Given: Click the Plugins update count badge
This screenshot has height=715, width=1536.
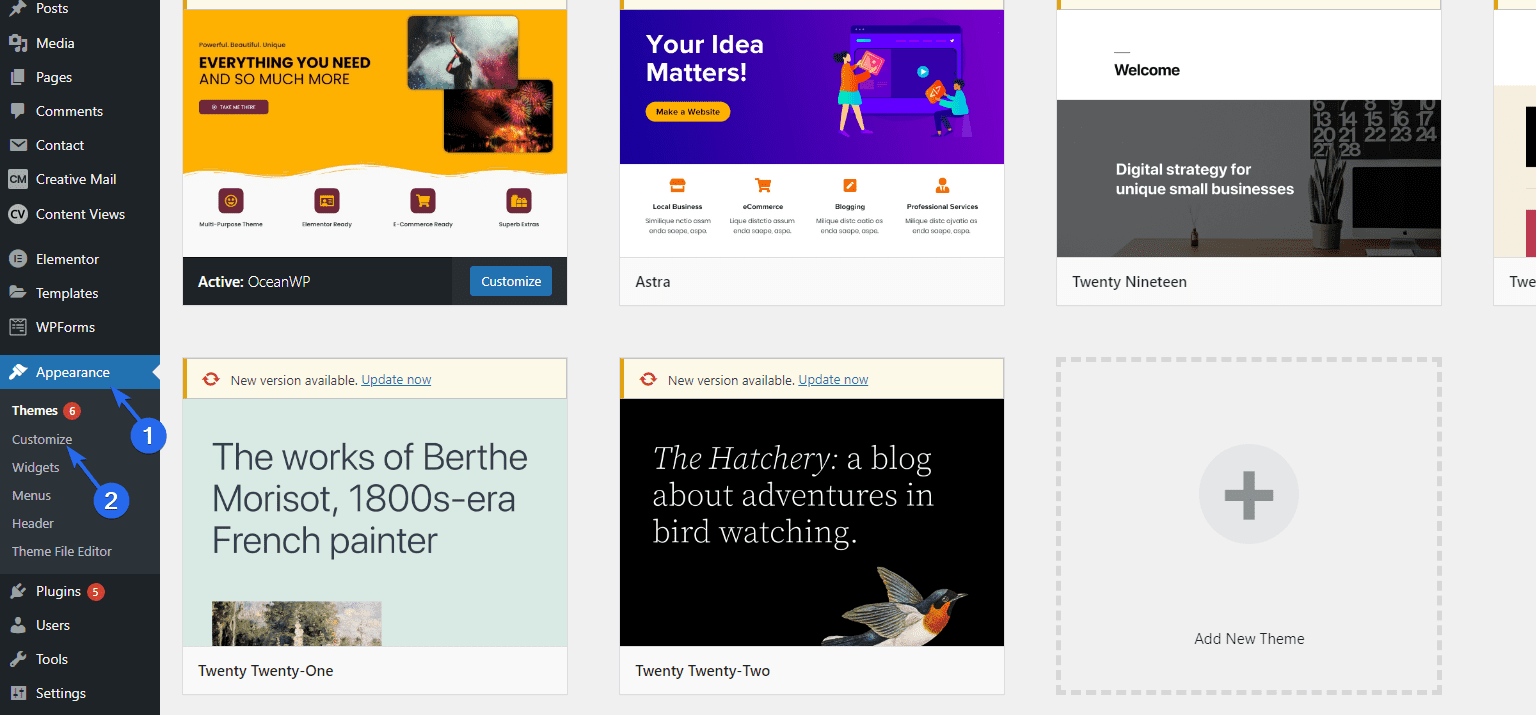Looking at the screenshot, I should pos(96,591).
